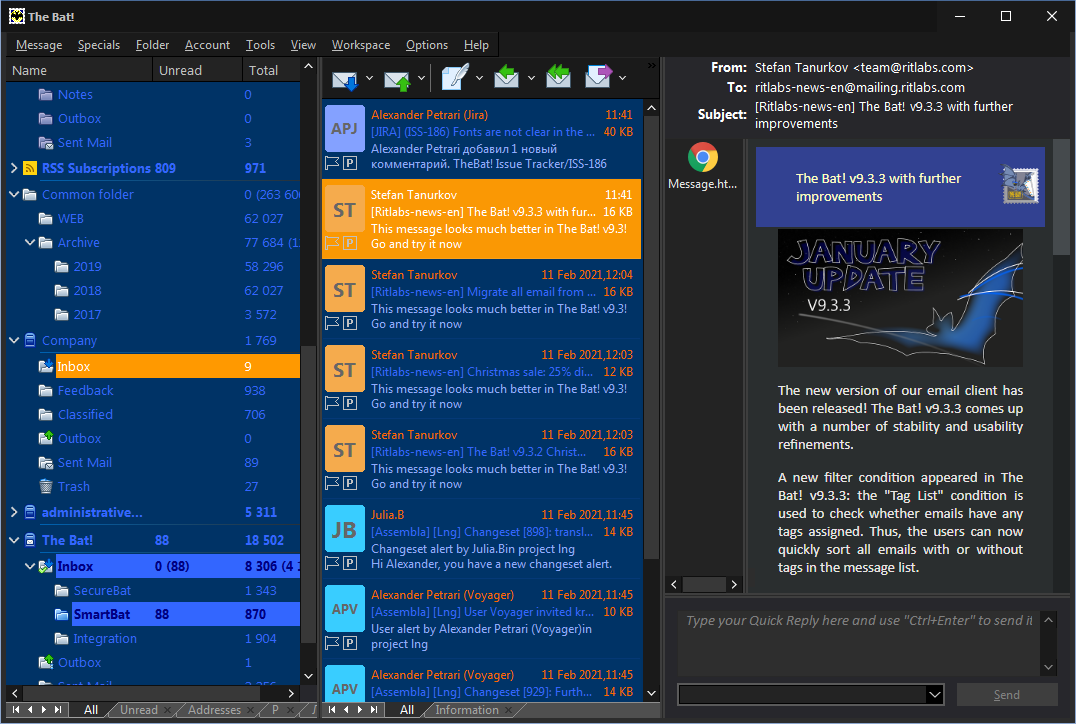
Task: Open the Message menu
Action: [x=39, y=45]
